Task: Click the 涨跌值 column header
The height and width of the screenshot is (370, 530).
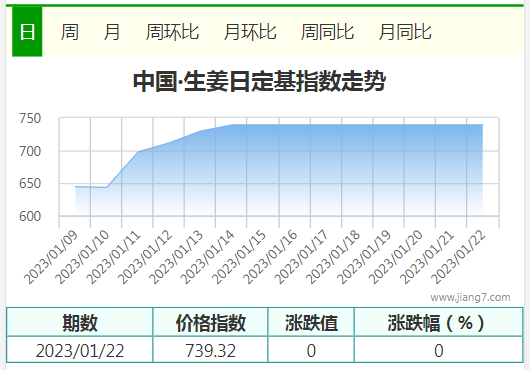Action: (311, 322)
